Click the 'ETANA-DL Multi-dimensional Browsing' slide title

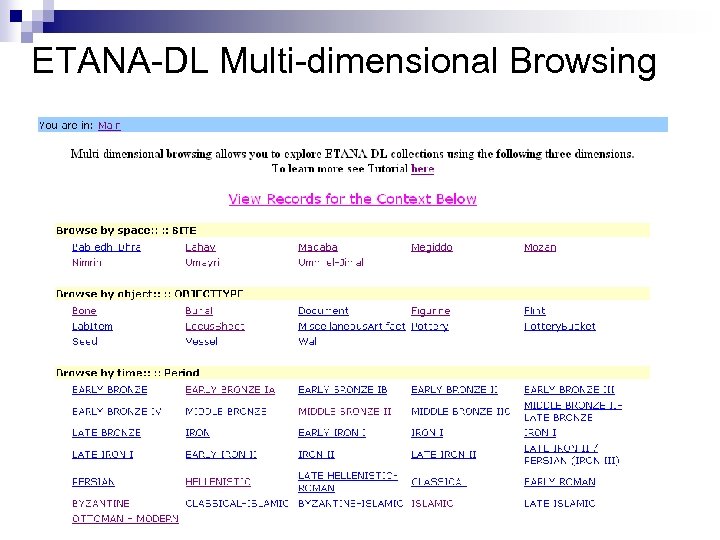click(x=344, y=61)
